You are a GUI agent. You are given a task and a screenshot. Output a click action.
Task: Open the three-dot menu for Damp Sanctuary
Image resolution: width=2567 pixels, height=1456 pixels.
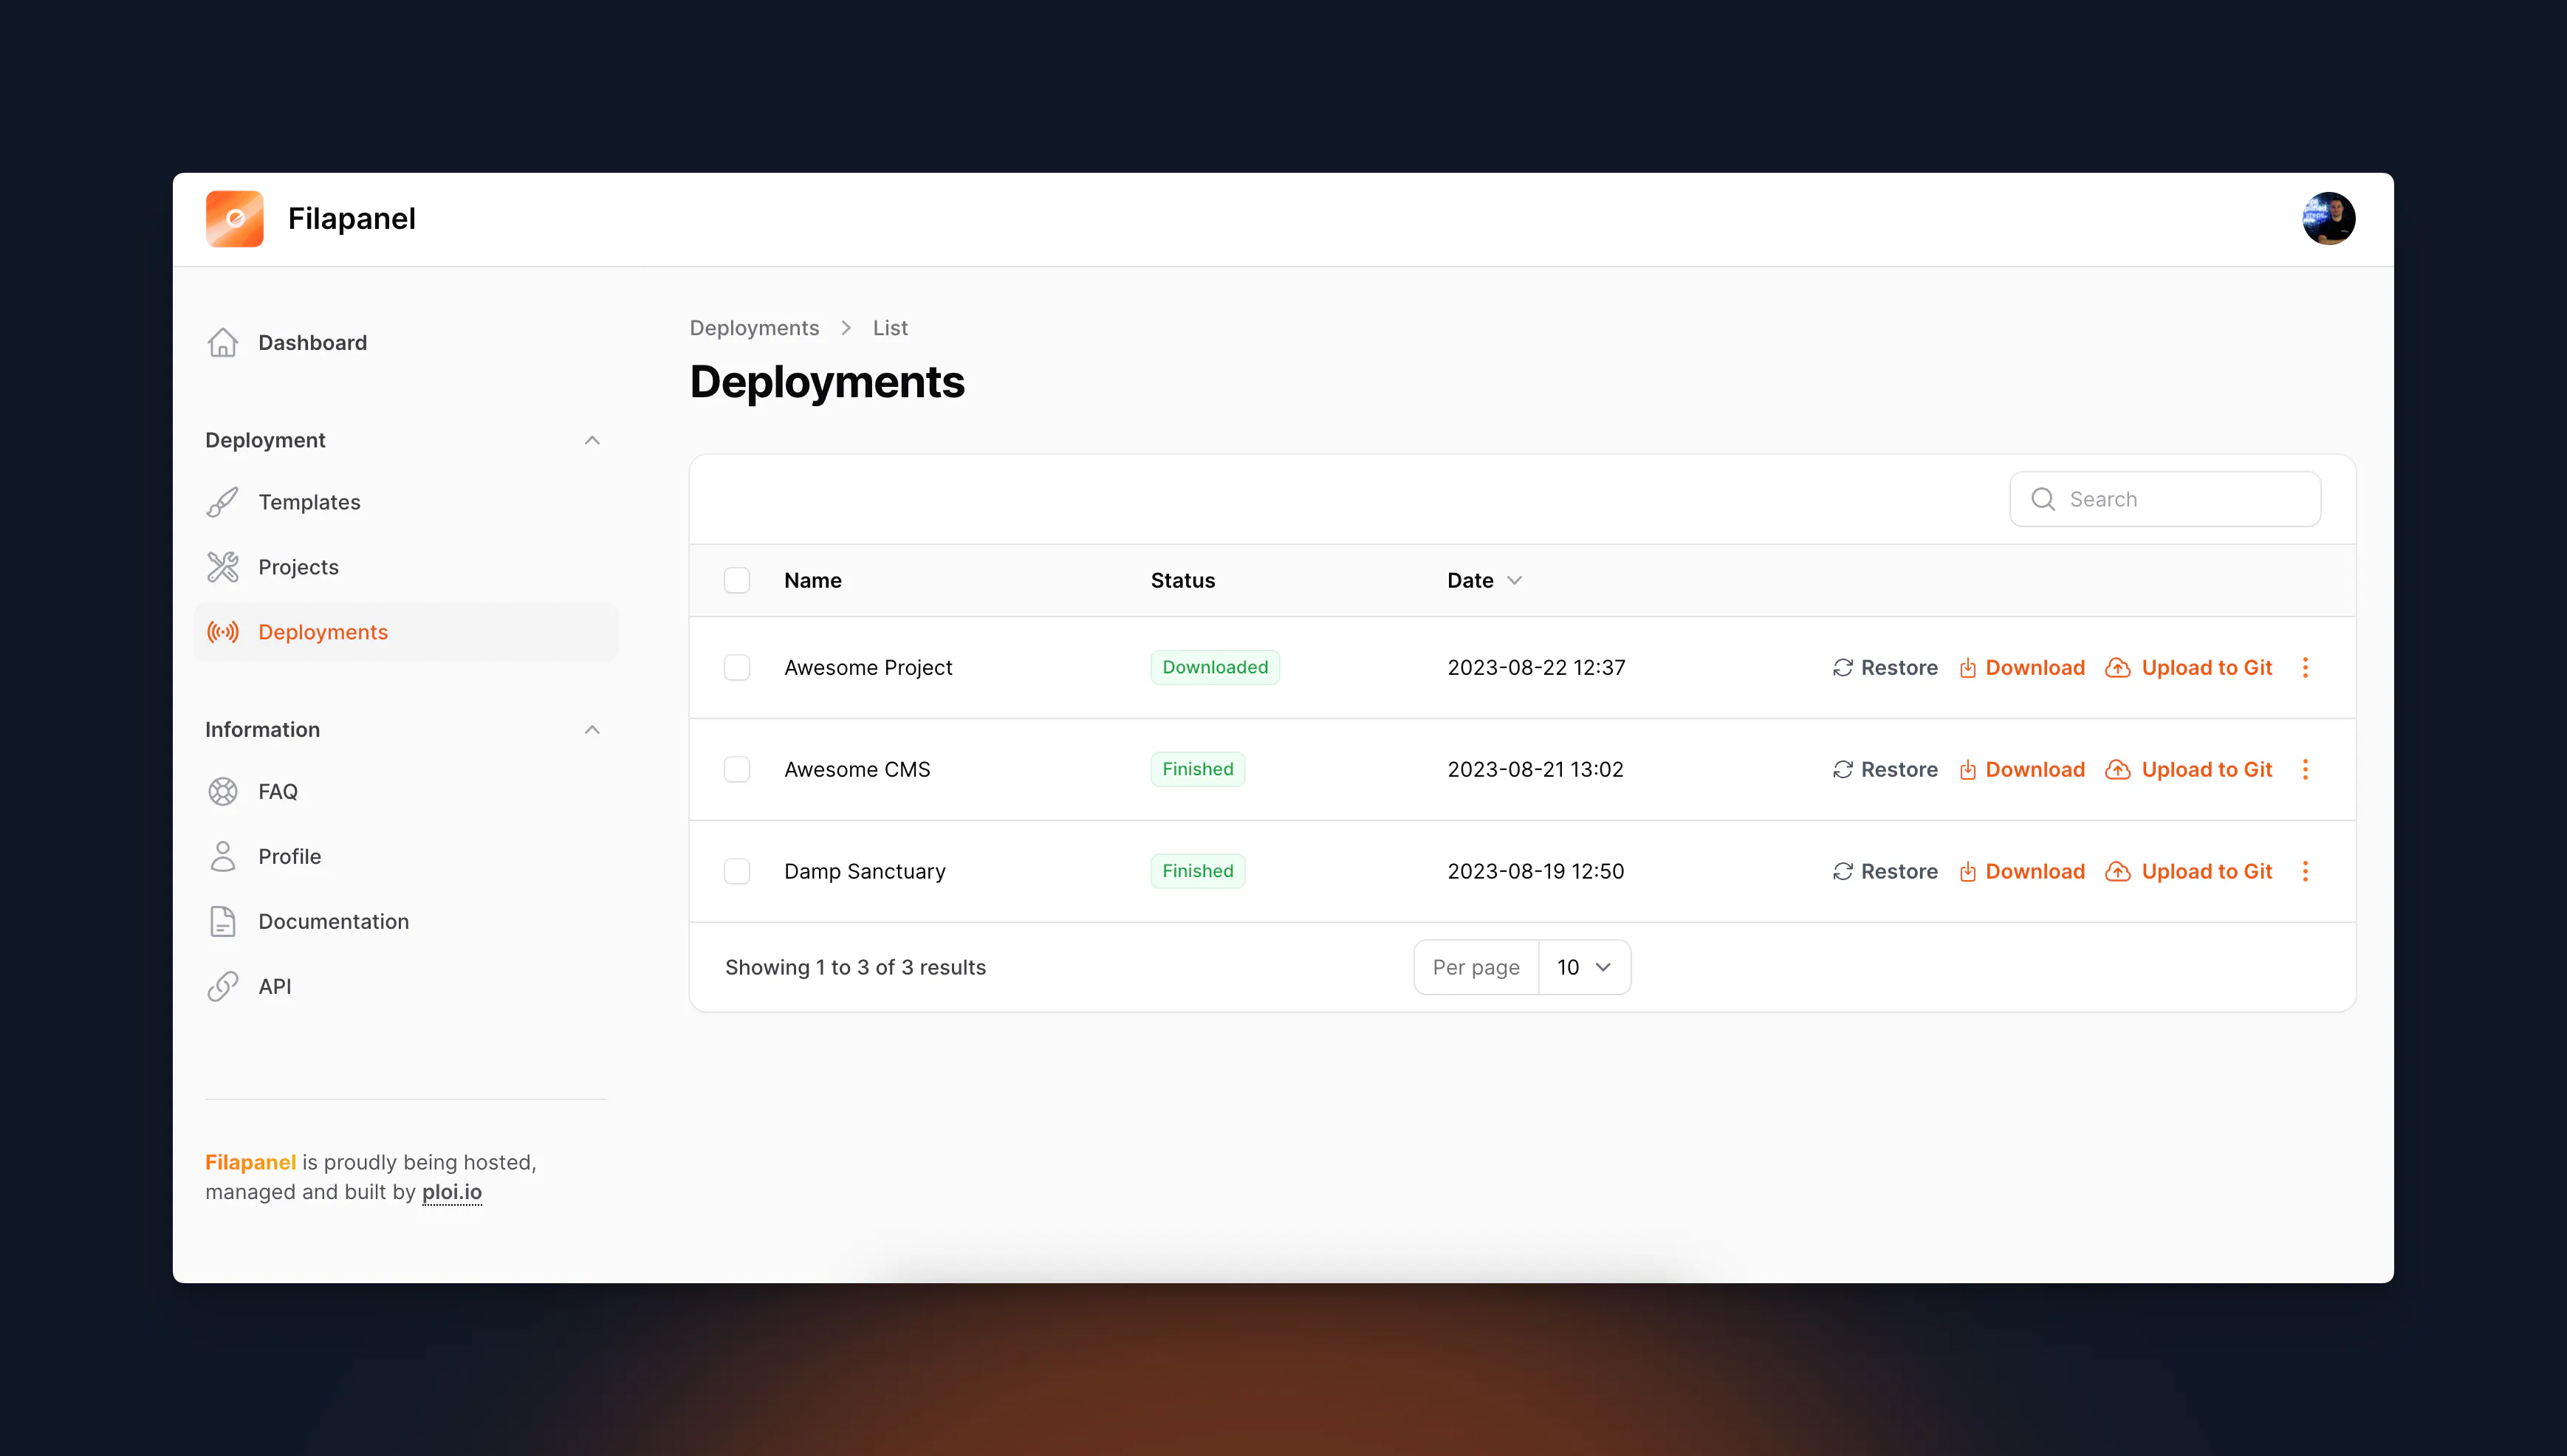[2305, 872]
